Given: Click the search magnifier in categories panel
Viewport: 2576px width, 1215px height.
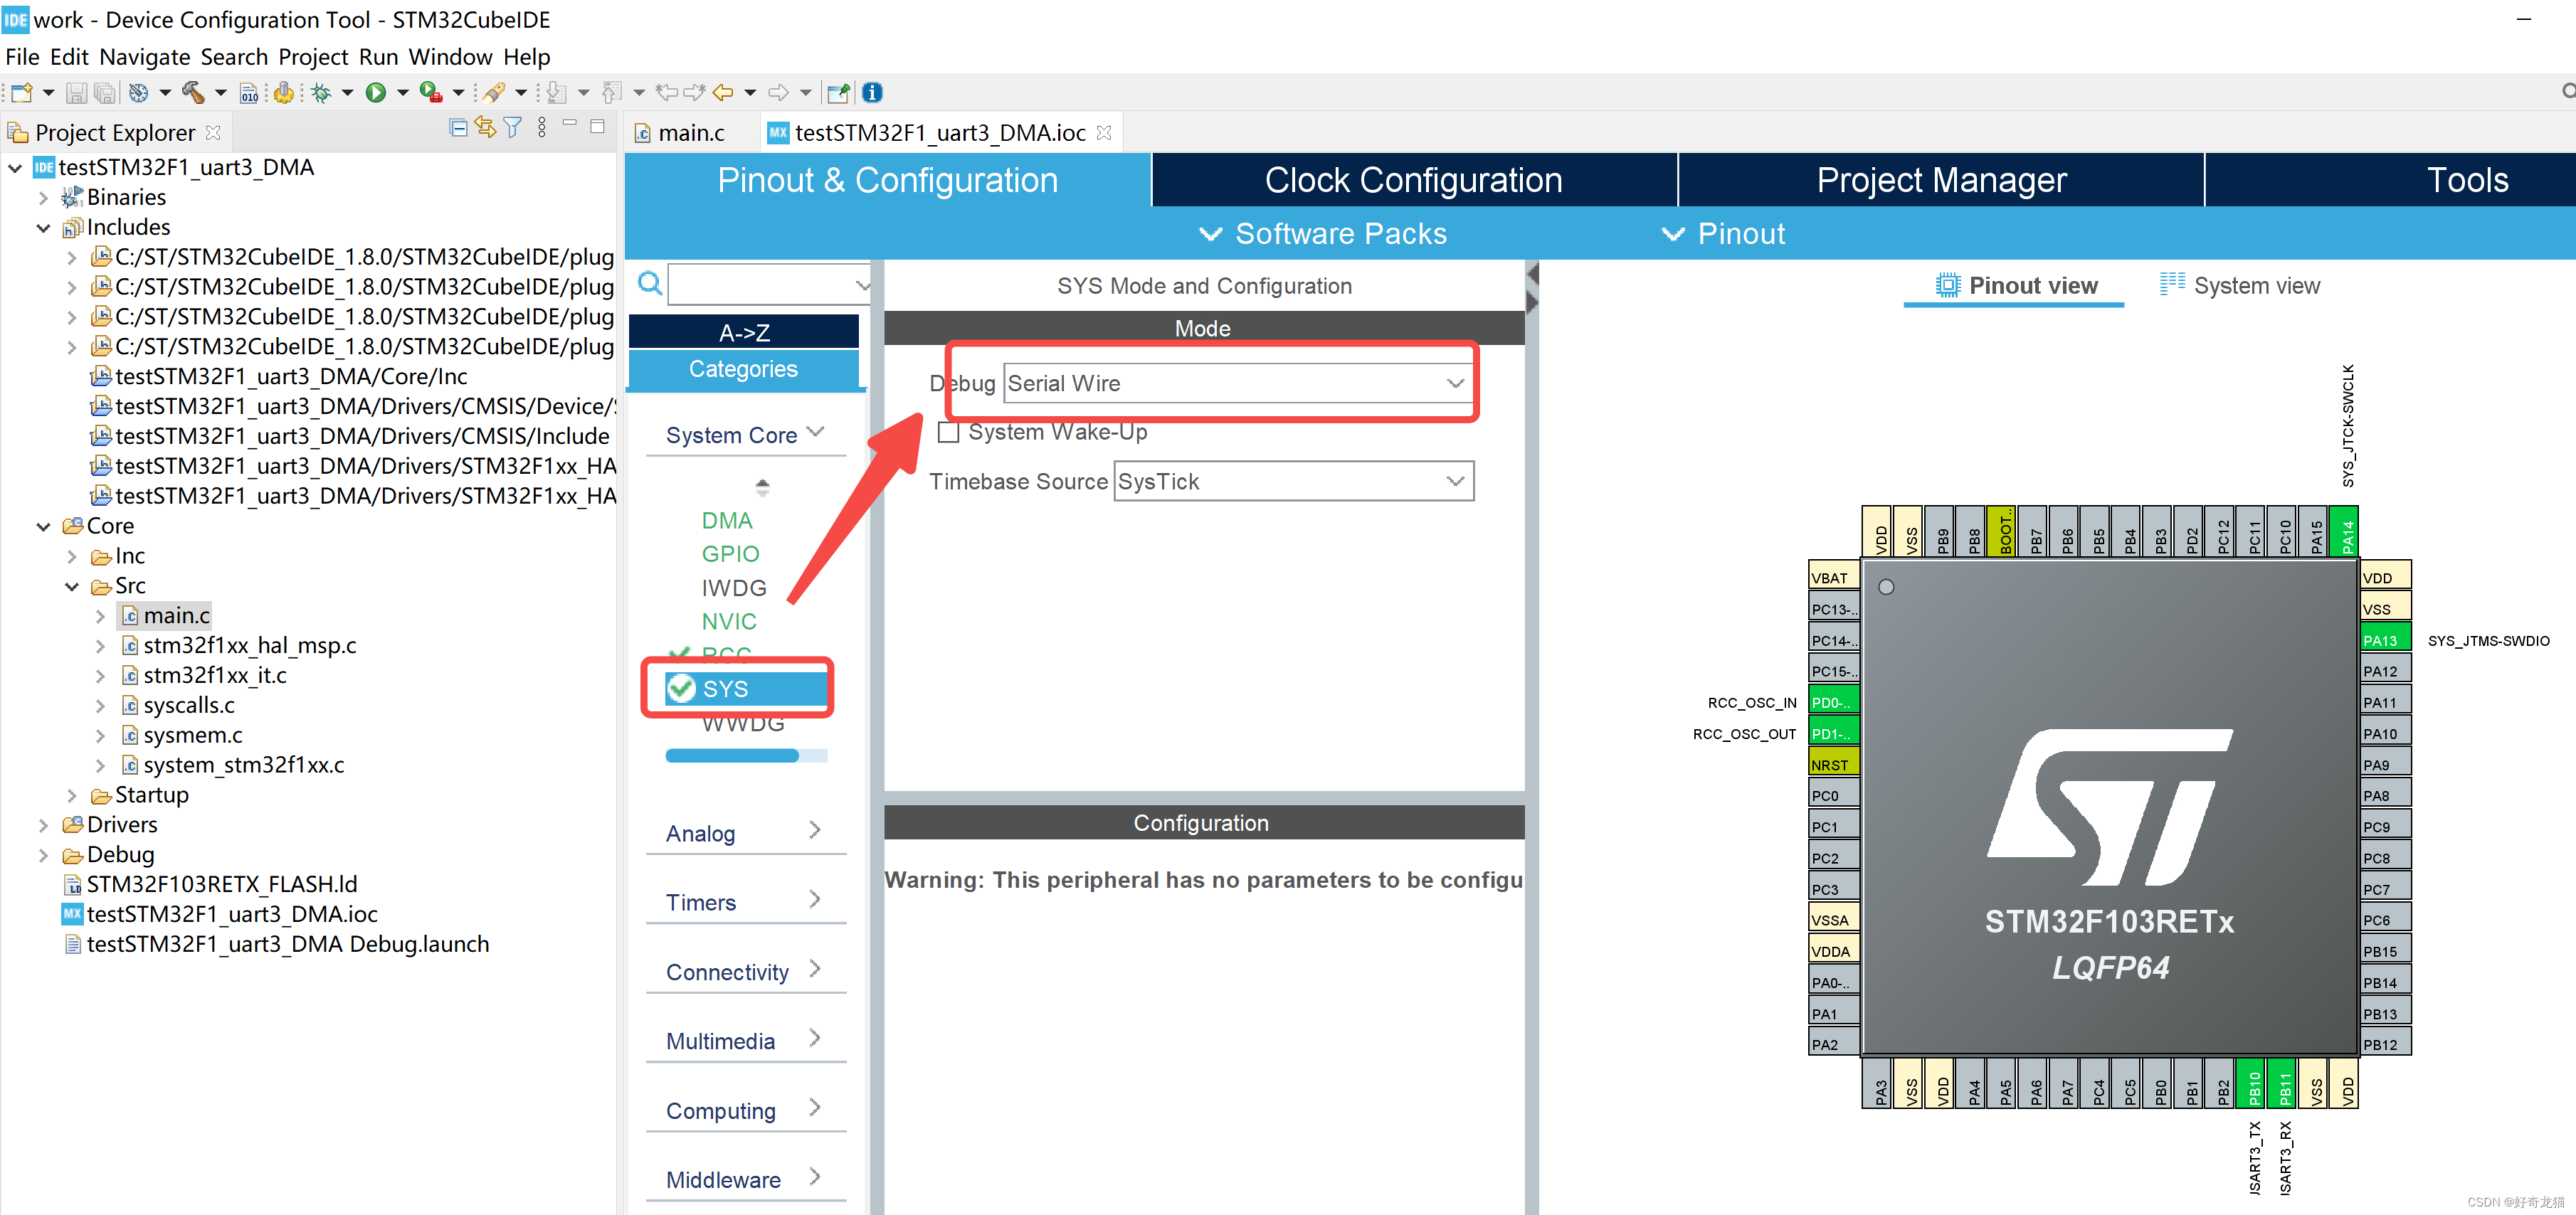Looking at the screenshot, I should [x=650, y=284].
